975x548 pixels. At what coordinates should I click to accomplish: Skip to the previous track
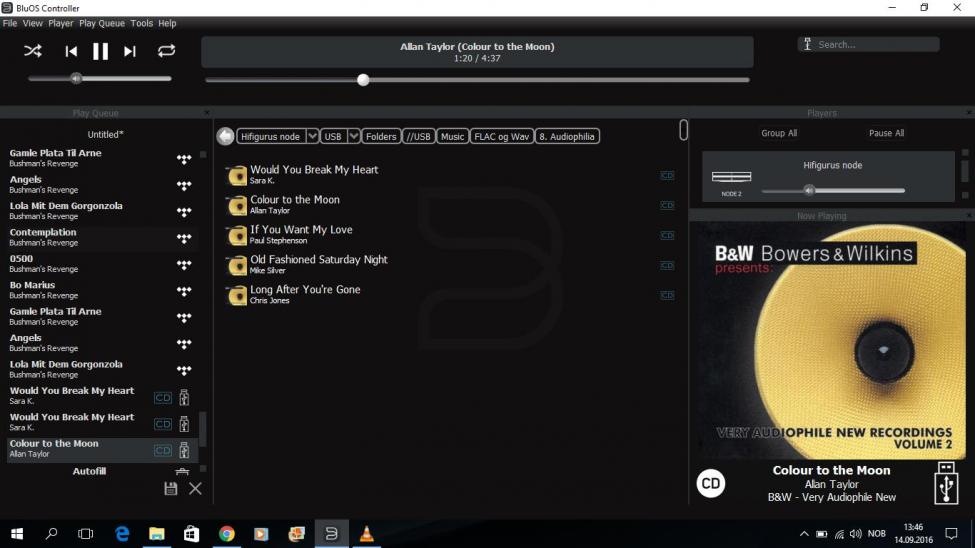tap(71, 52)
